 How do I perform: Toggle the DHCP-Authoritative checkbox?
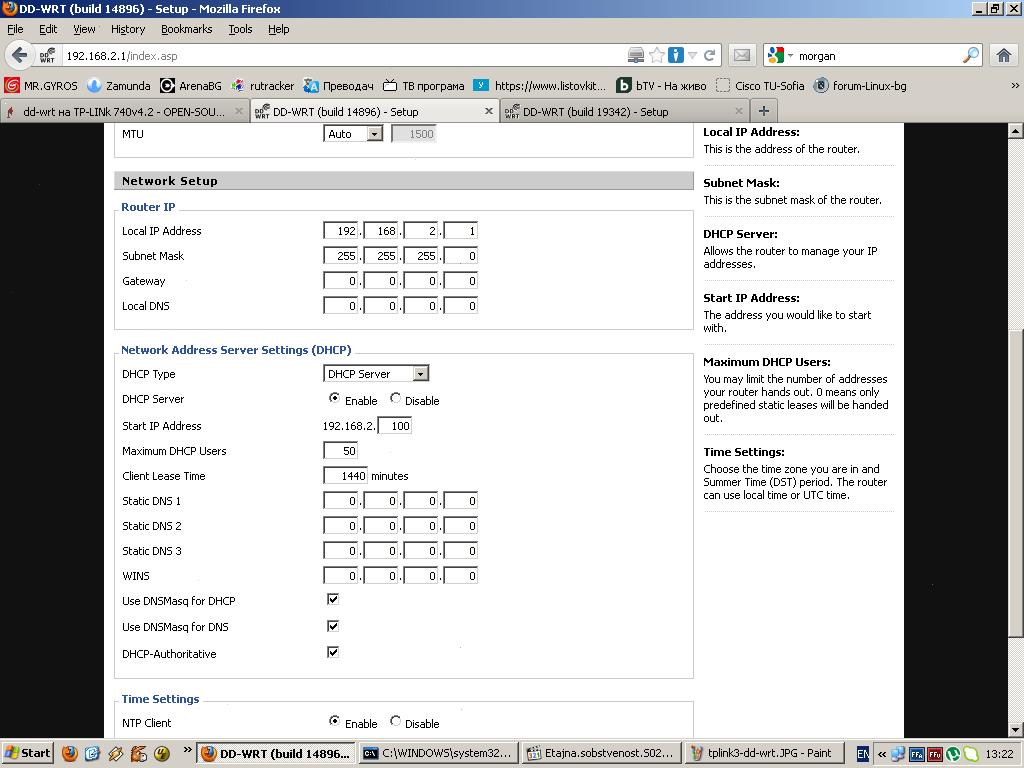[333, 652]
